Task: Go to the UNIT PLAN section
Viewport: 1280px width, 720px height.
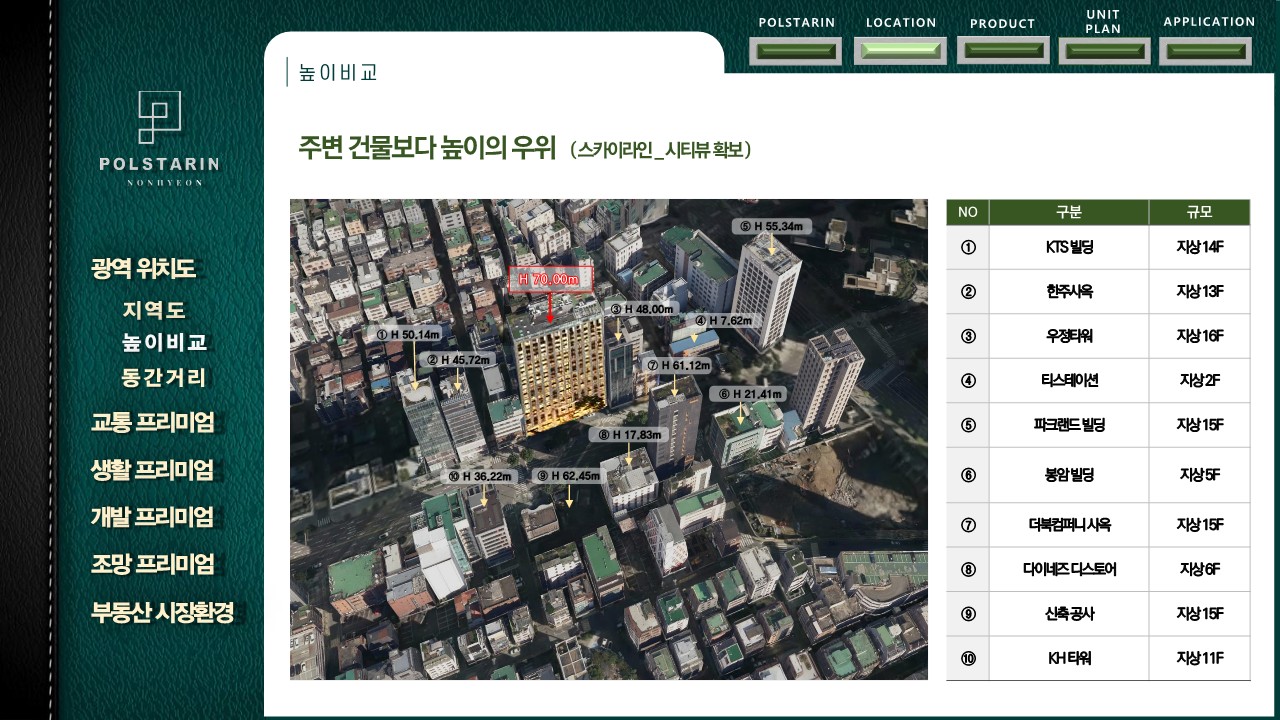Action: pos(1104,51)
